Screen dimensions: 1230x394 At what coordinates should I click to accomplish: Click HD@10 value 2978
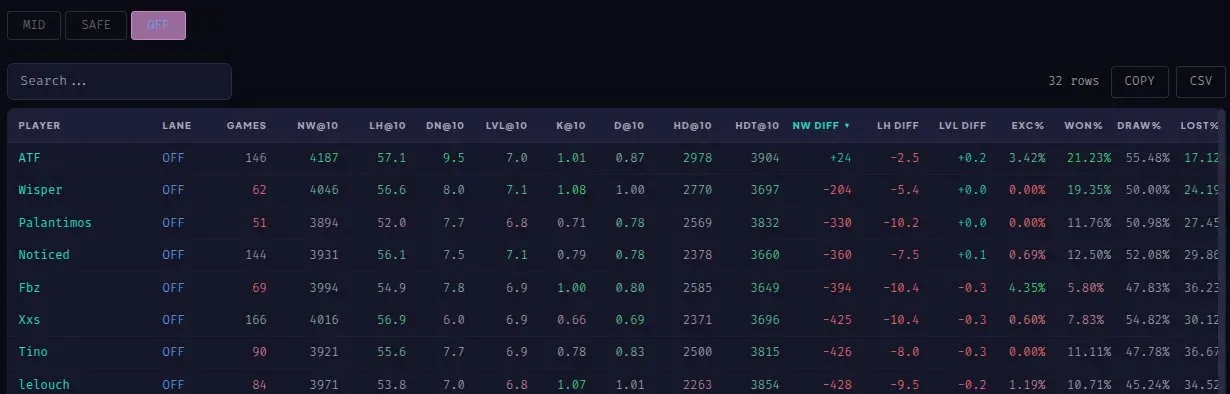click(698, 158)
